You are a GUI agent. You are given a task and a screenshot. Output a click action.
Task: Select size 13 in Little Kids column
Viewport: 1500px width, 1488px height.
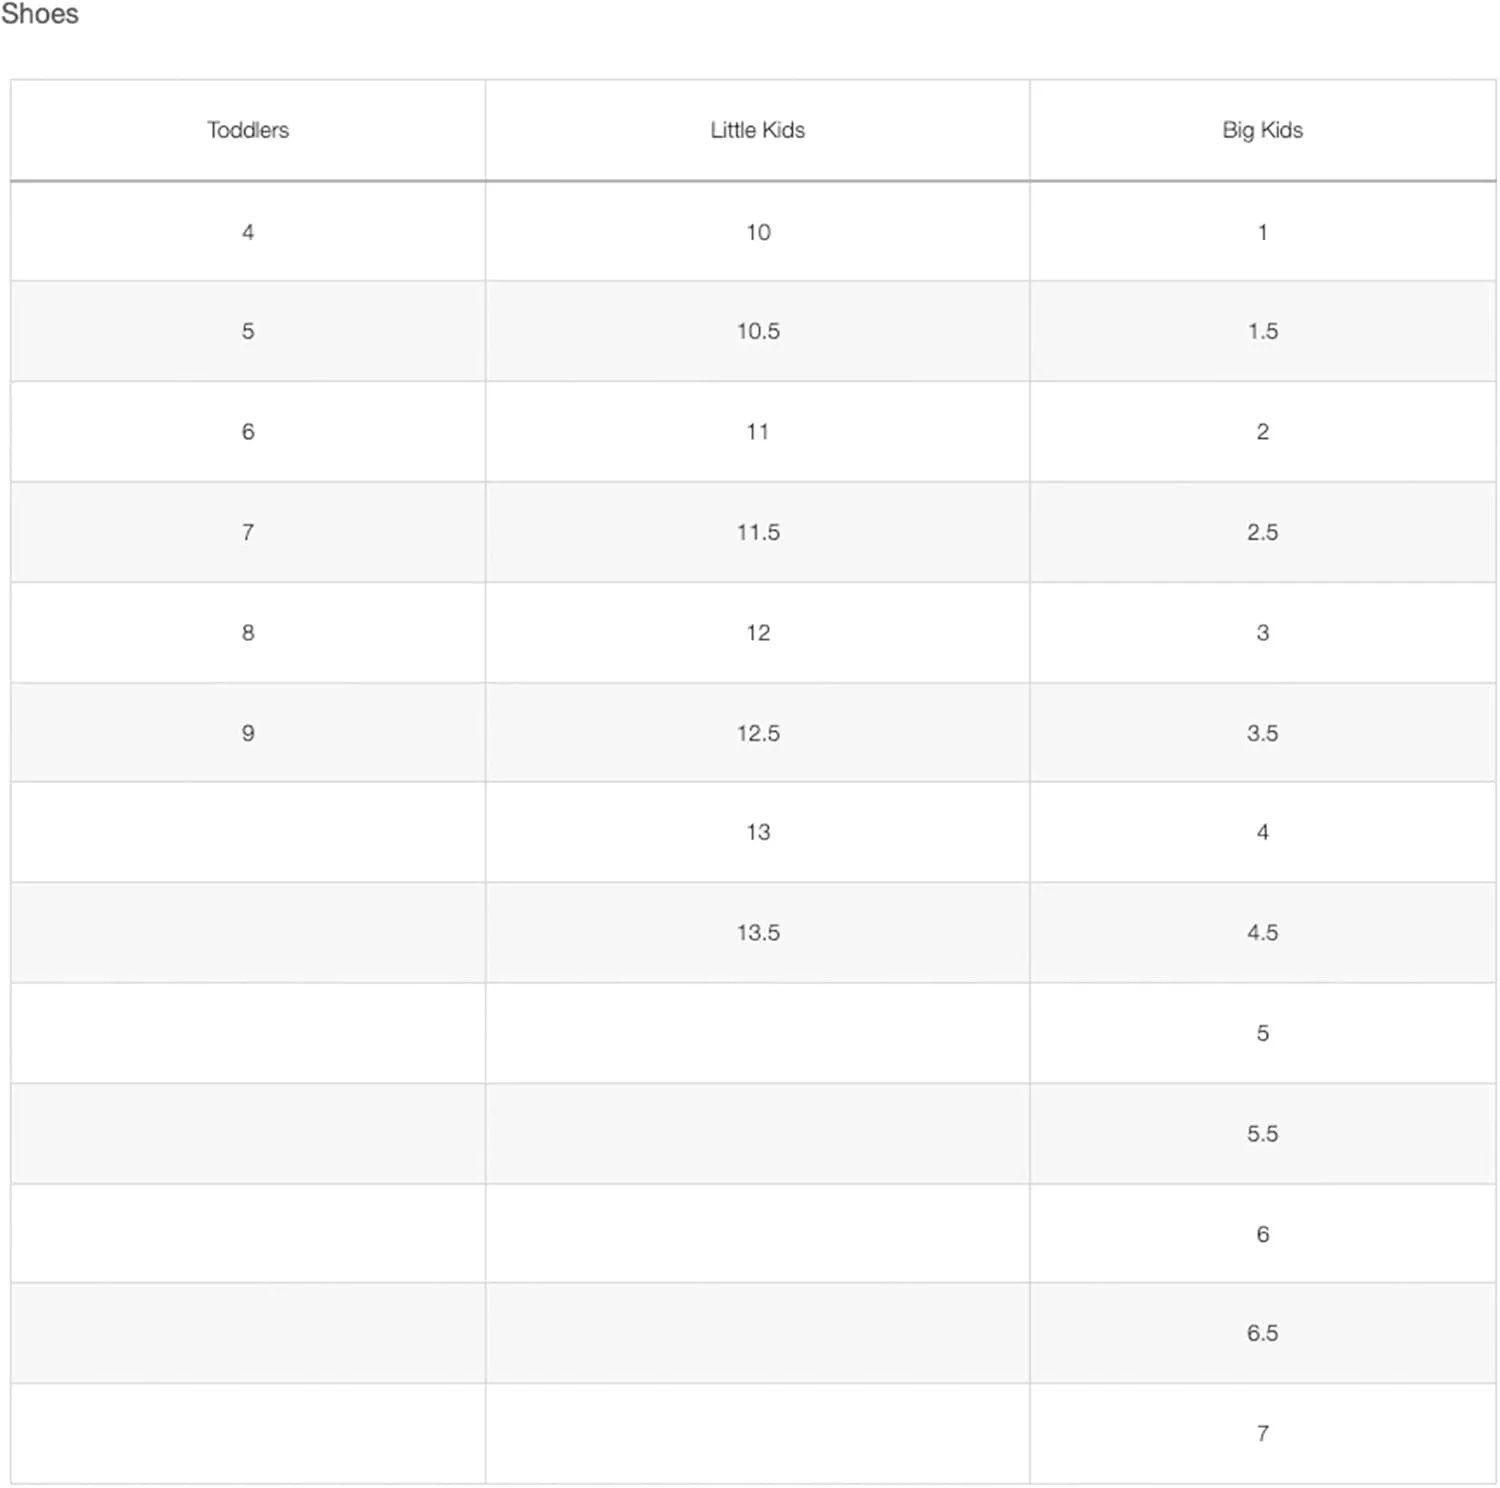(x=758, y=832)
